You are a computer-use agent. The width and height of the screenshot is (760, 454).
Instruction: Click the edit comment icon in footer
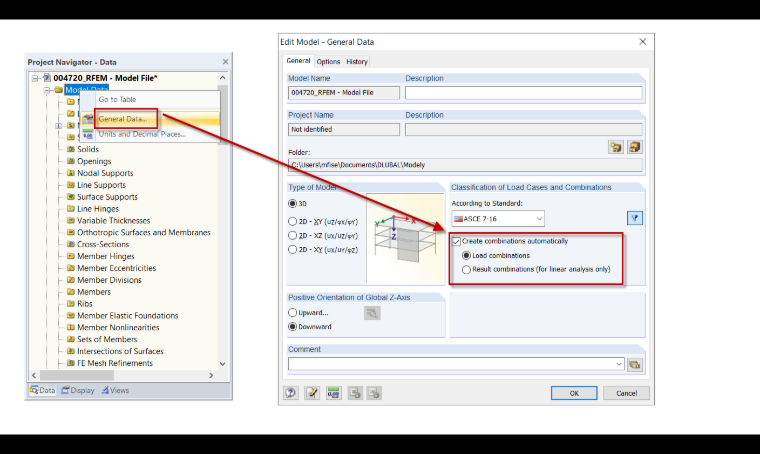click(x=312, y=393)
